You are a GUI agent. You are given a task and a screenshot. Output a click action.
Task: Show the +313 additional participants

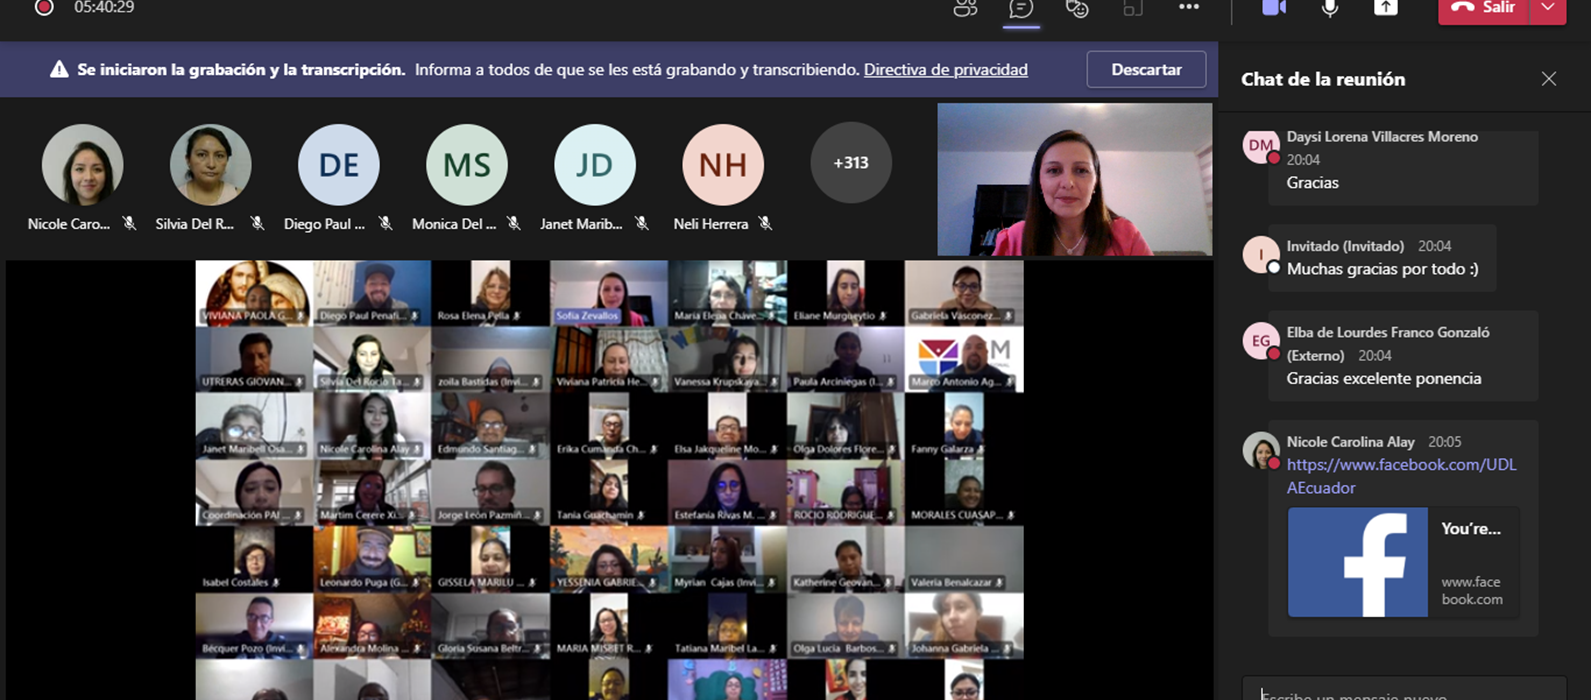click(851, 163)
